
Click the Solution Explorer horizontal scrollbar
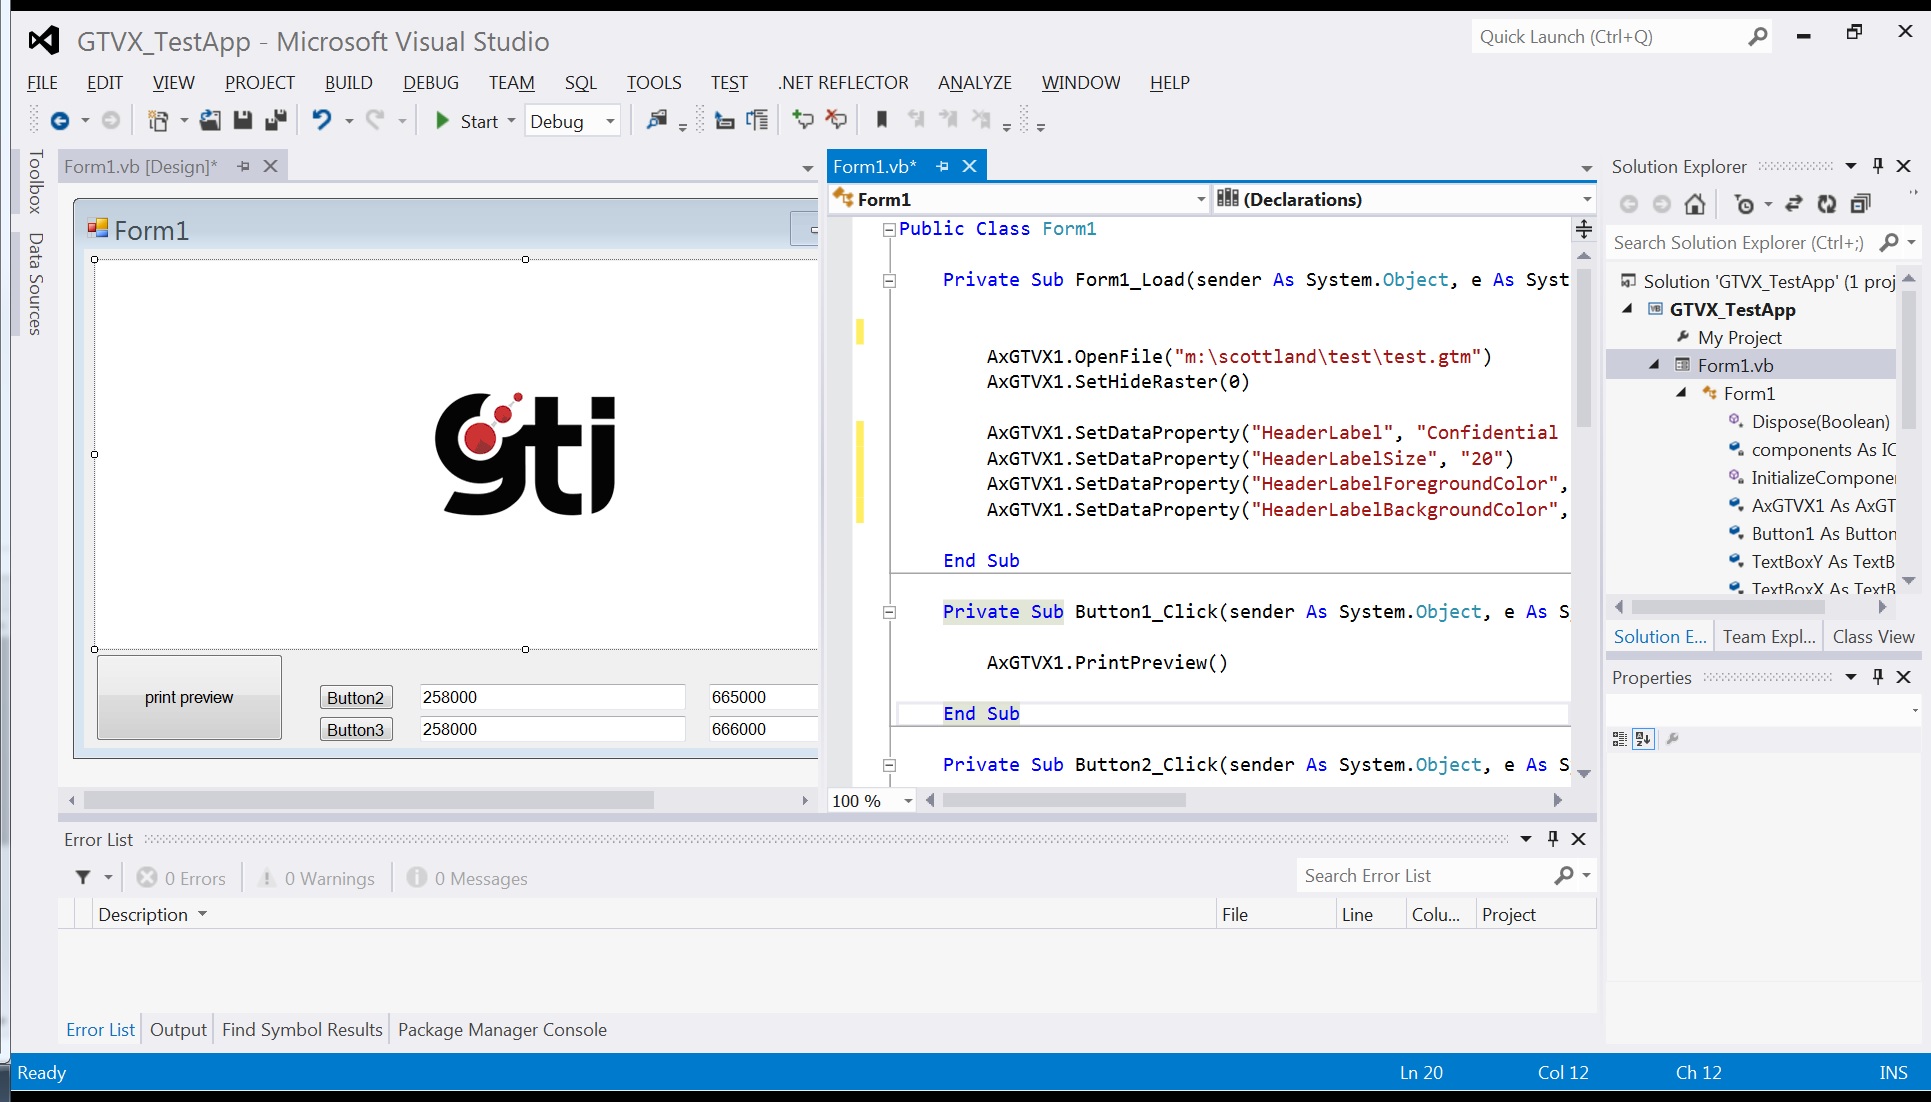click(x=1727, y=607)
